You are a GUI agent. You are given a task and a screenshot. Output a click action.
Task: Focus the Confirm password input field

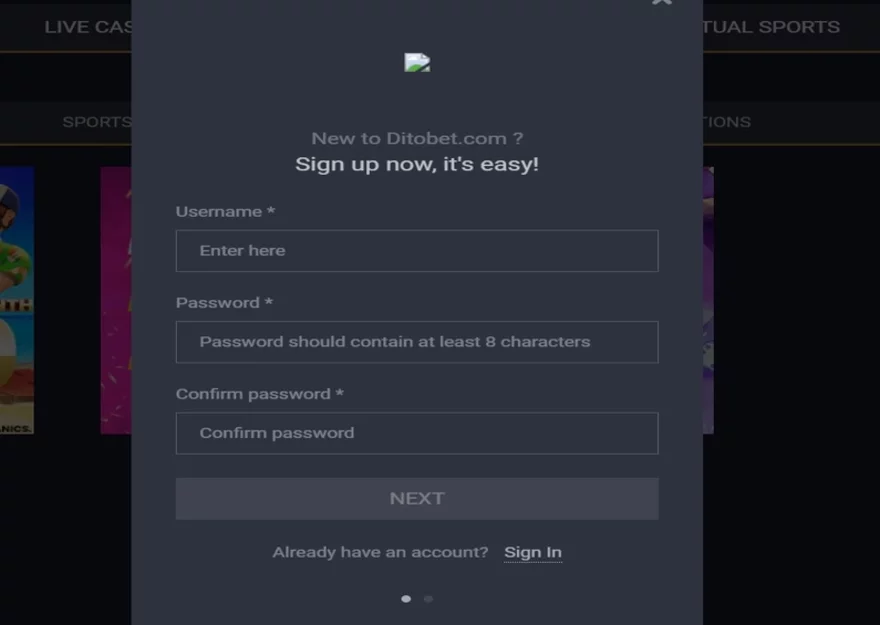417,433
